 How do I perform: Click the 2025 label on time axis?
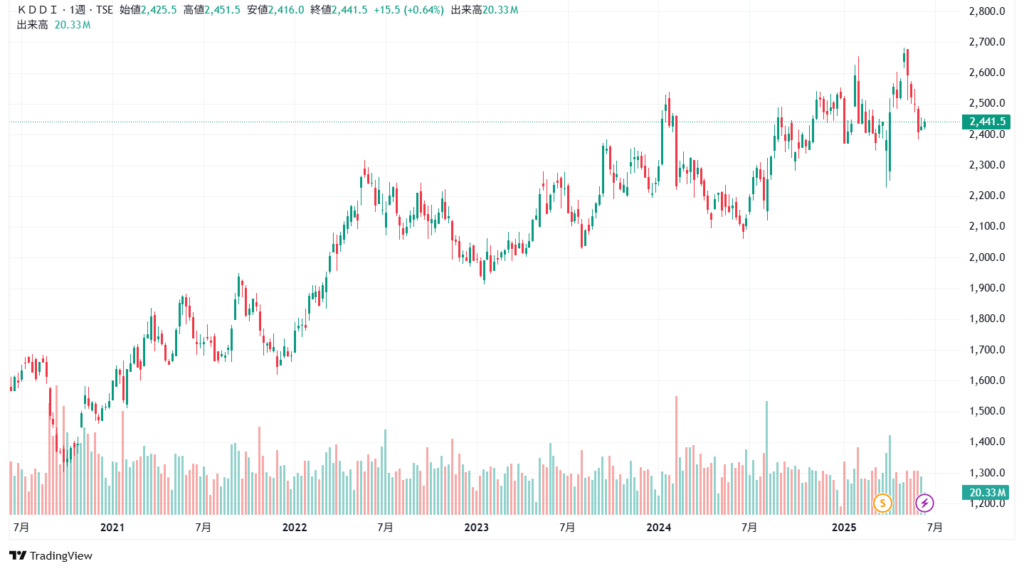pos(844,527)
